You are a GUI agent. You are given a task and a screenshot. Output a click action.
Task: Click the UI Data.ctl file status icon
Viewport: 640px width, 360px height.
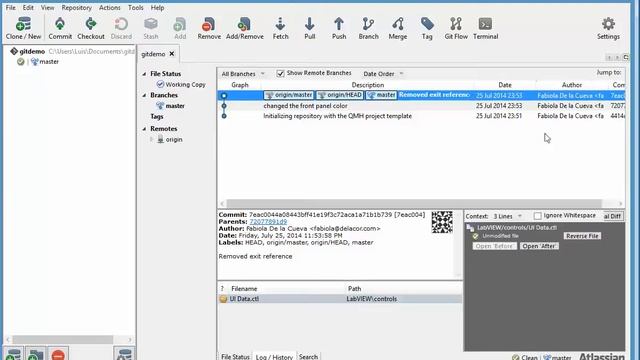click(223, 299)
